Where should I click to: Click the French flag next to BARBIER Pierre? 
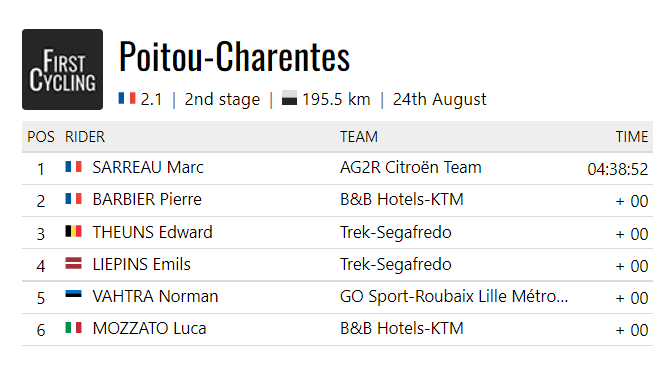coord(73,199)
